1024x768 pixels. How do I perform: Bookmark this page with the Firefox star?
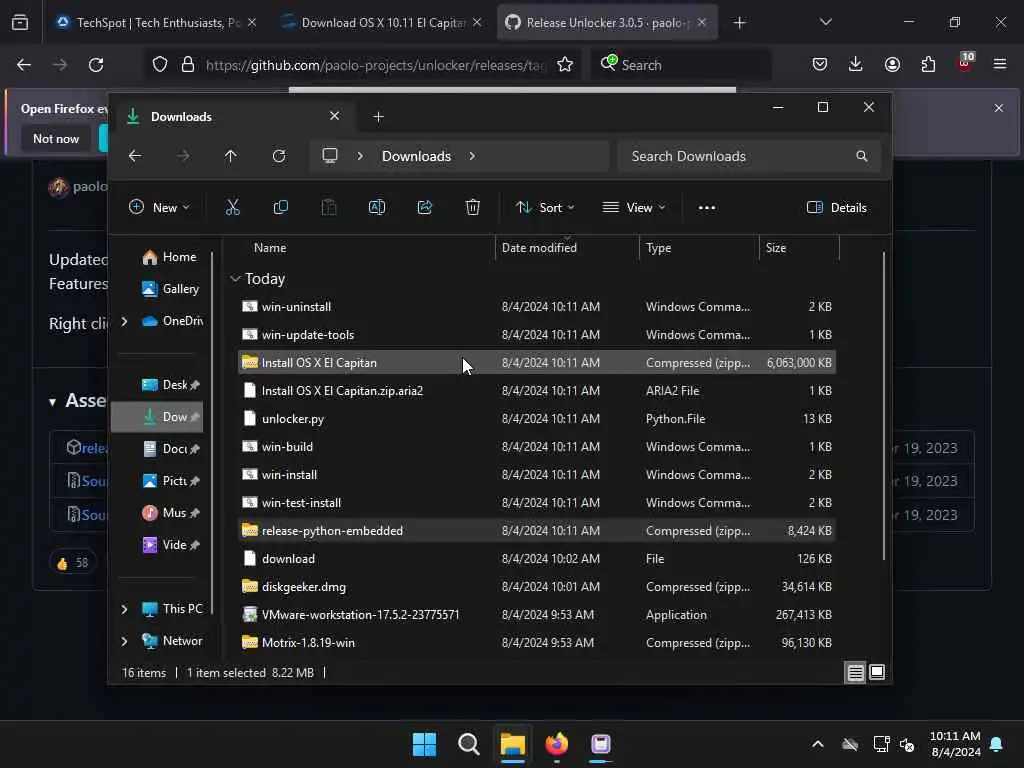click(565, 65)
